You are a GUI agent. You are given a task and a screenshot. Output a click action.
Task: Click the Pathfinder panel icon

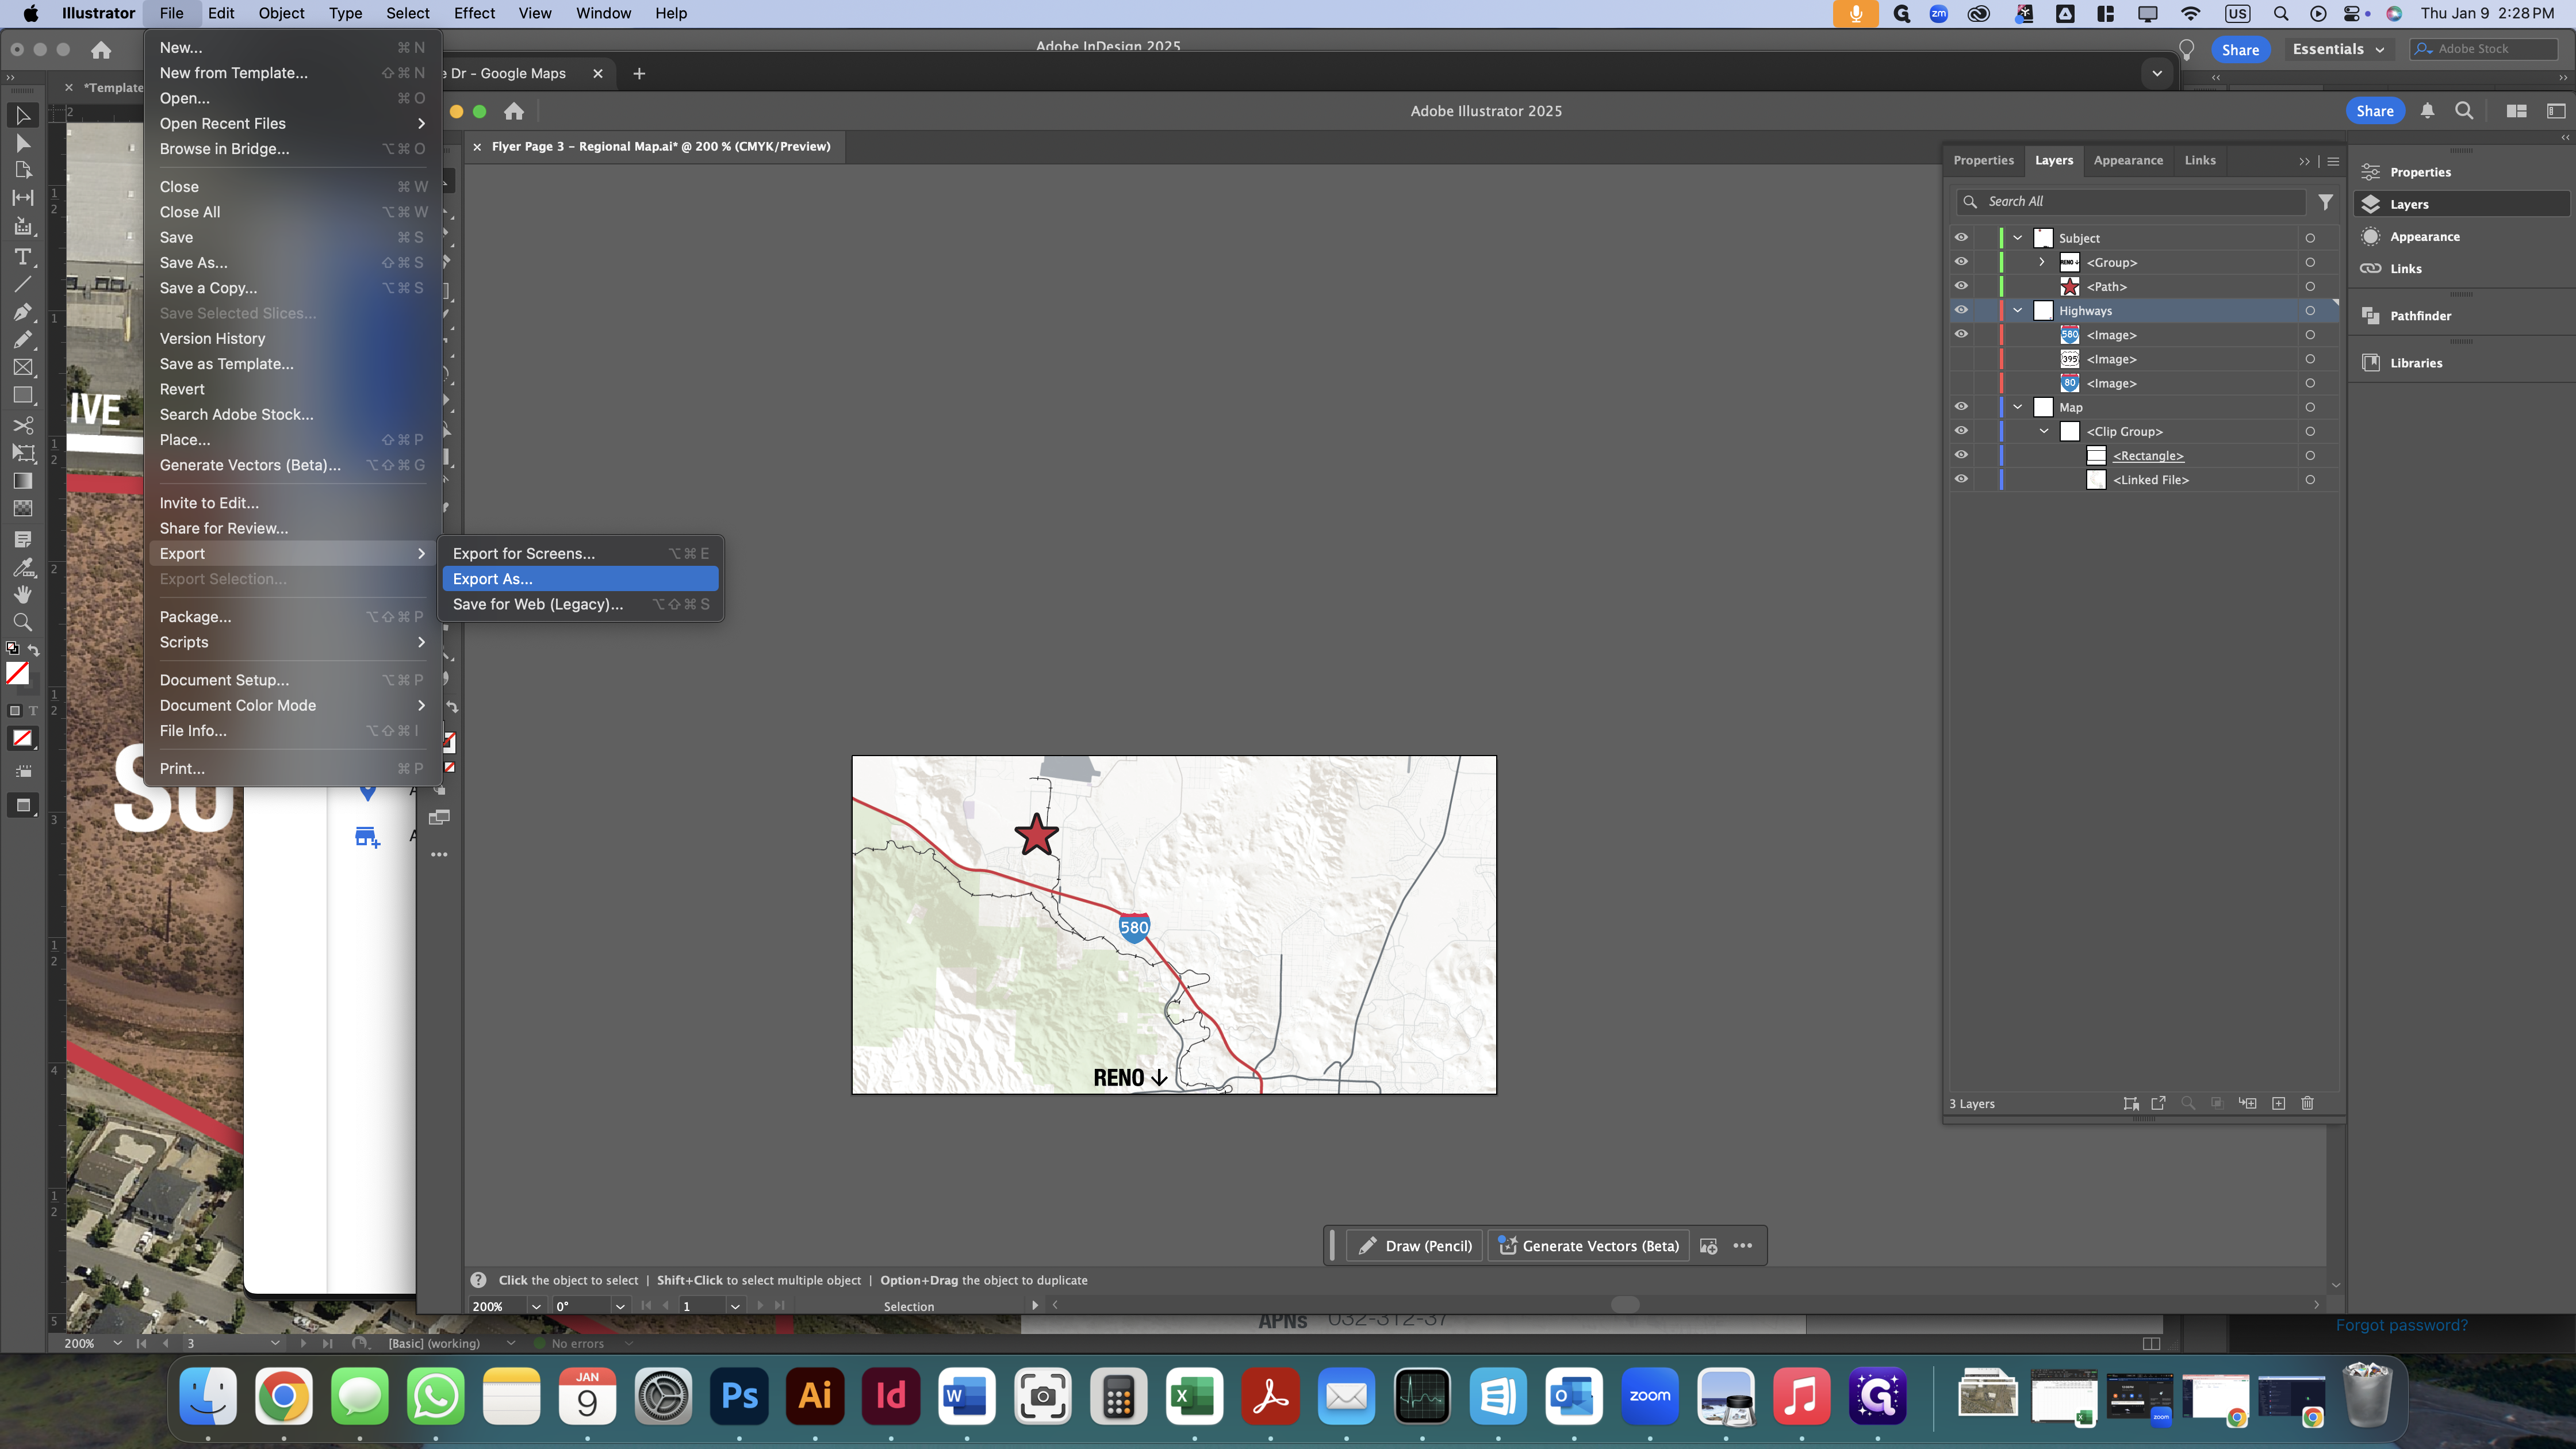tap(2370, 316)
